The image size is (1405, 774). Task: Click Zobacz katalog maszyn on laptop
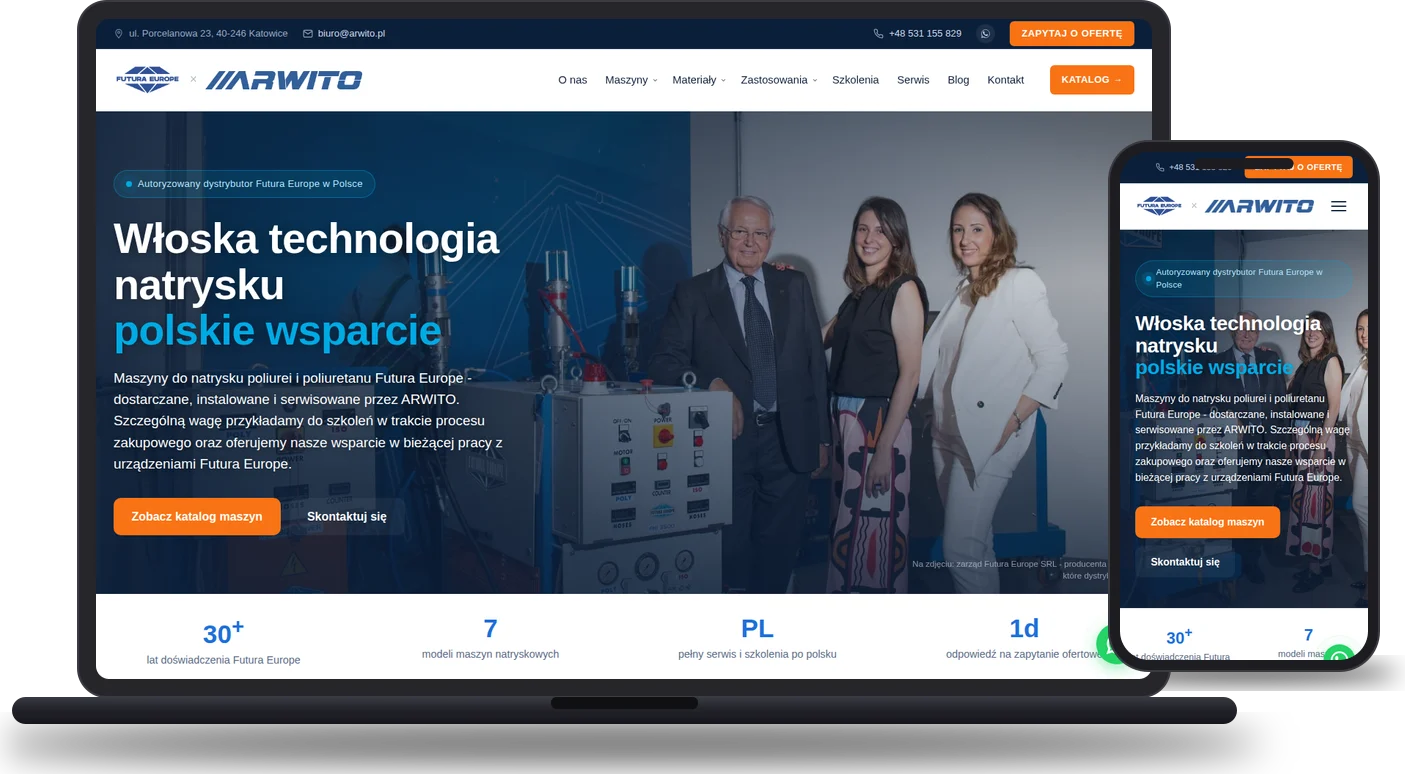click(197, 516)
